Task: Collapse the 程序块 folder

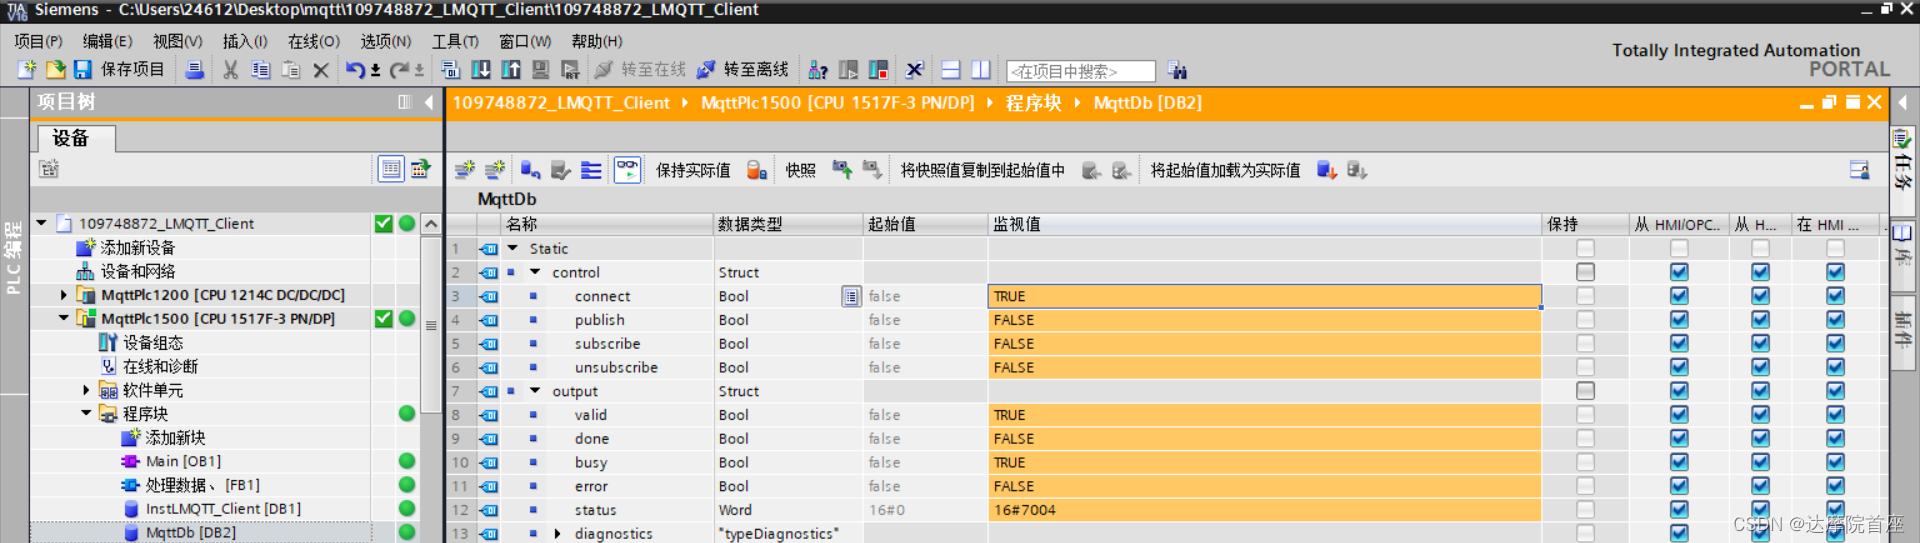Action: (x=86, y=413)
